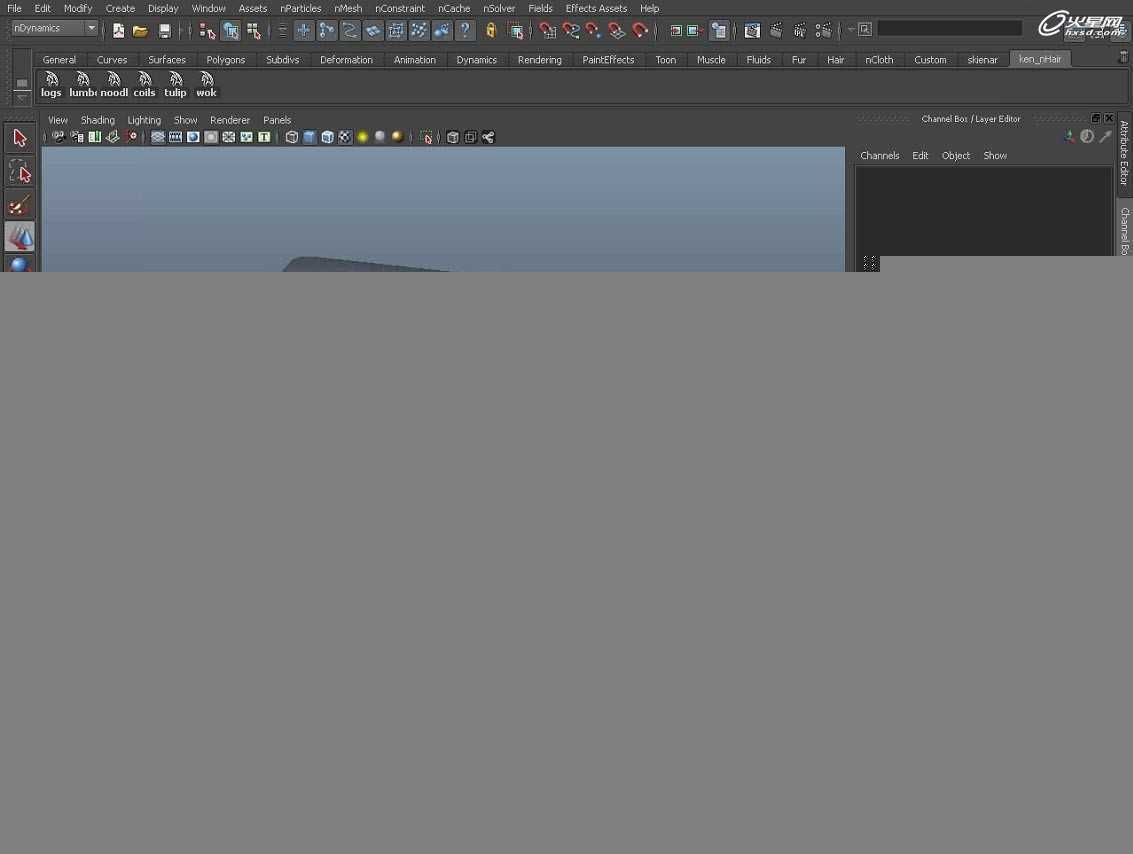Click the lumber shelf button
This screenshot has width=1133, height=854.
coord(82,85)
